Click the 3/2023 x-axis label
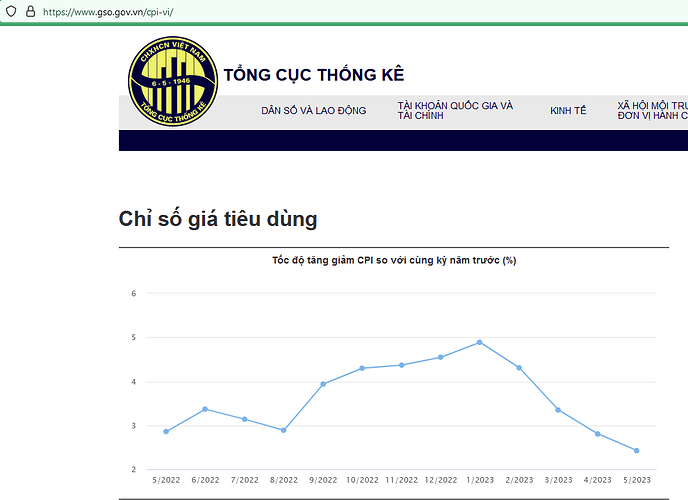The image size is (688, 500). click(x=559, y=480)
